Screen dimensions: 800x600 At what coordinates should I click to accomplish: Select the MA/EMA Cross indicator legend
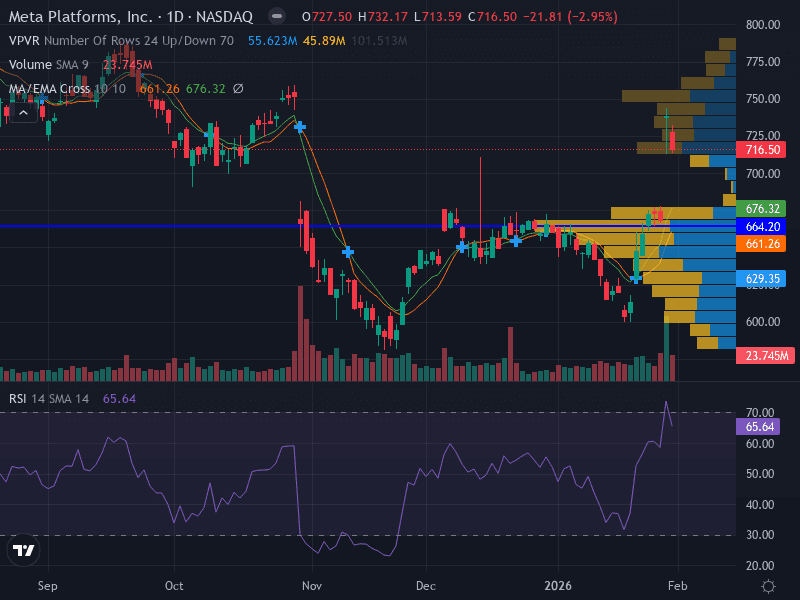coord(67,89)
